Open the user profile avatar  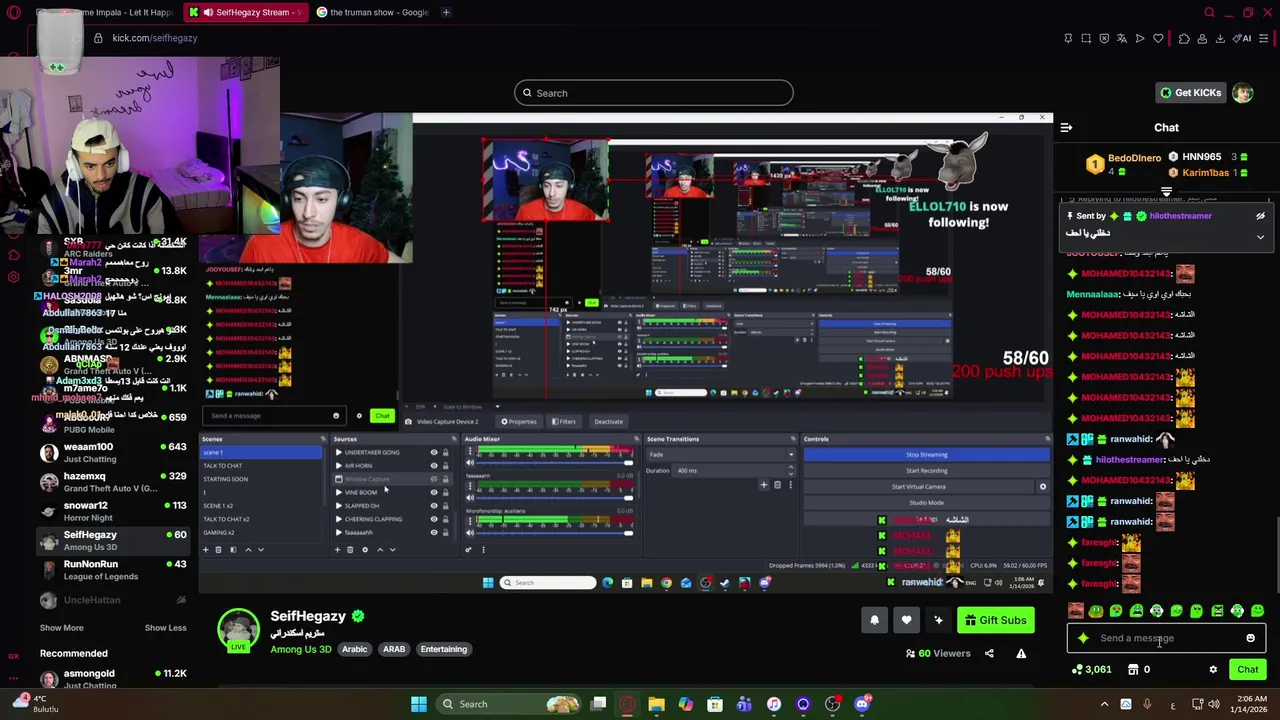[1242, 93]
